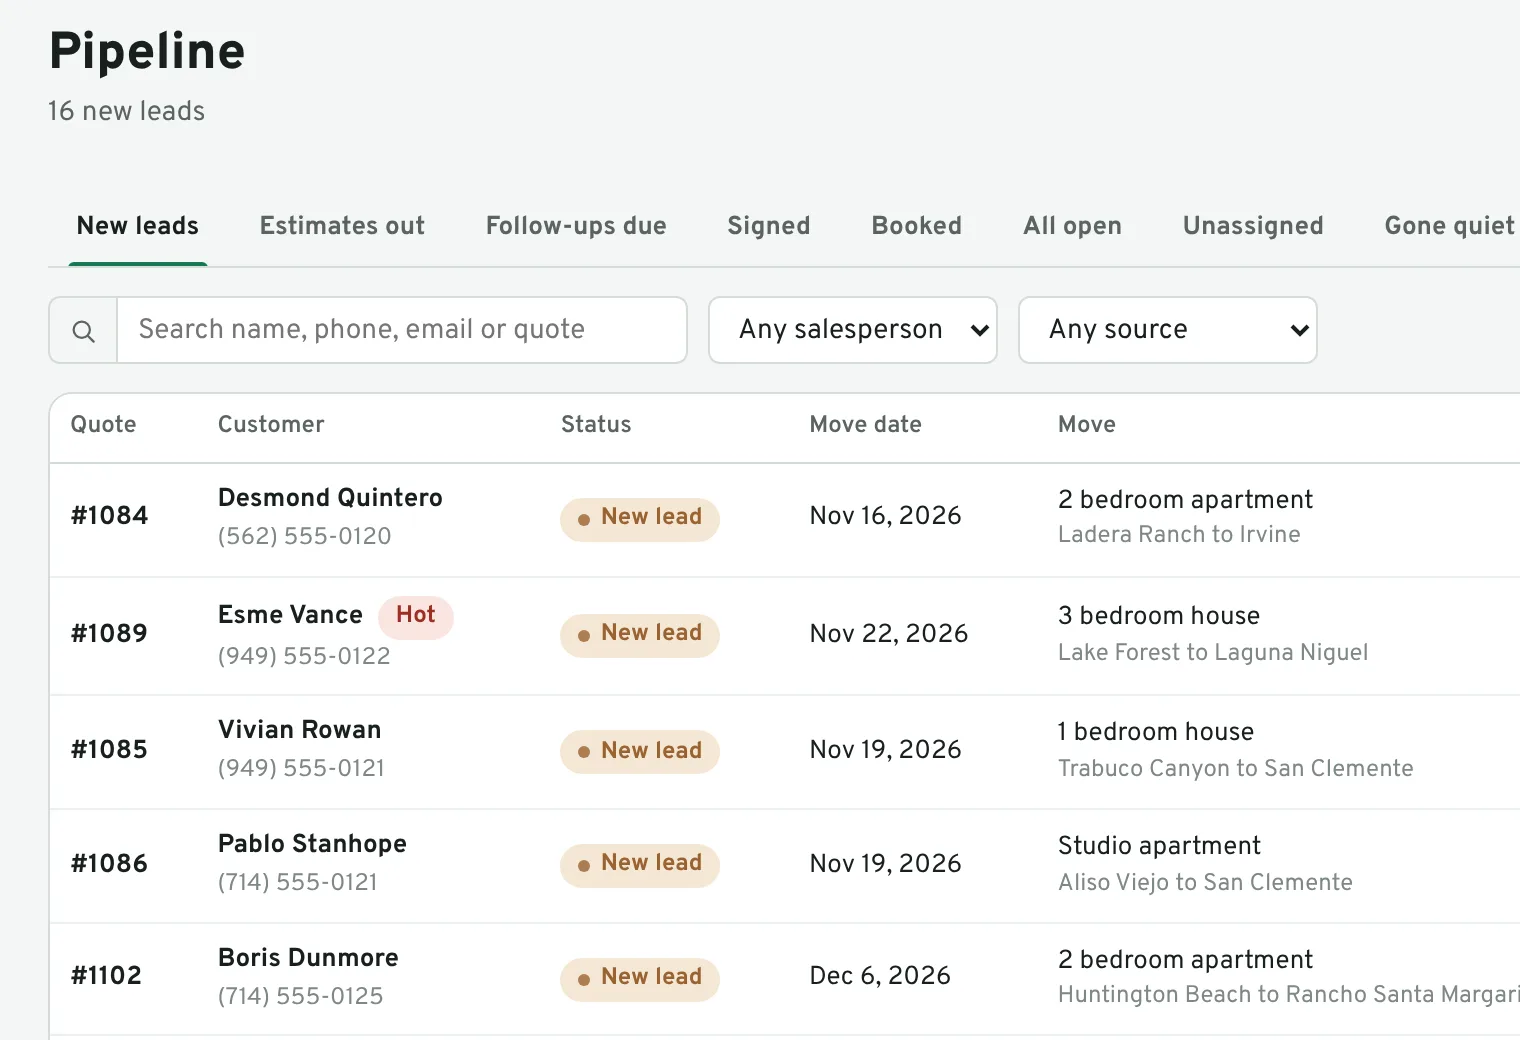Open customer Desmond Quintero
The height and width of the screenshot is (1040, 1520).
pyautogui.click(x=330, y=498)
